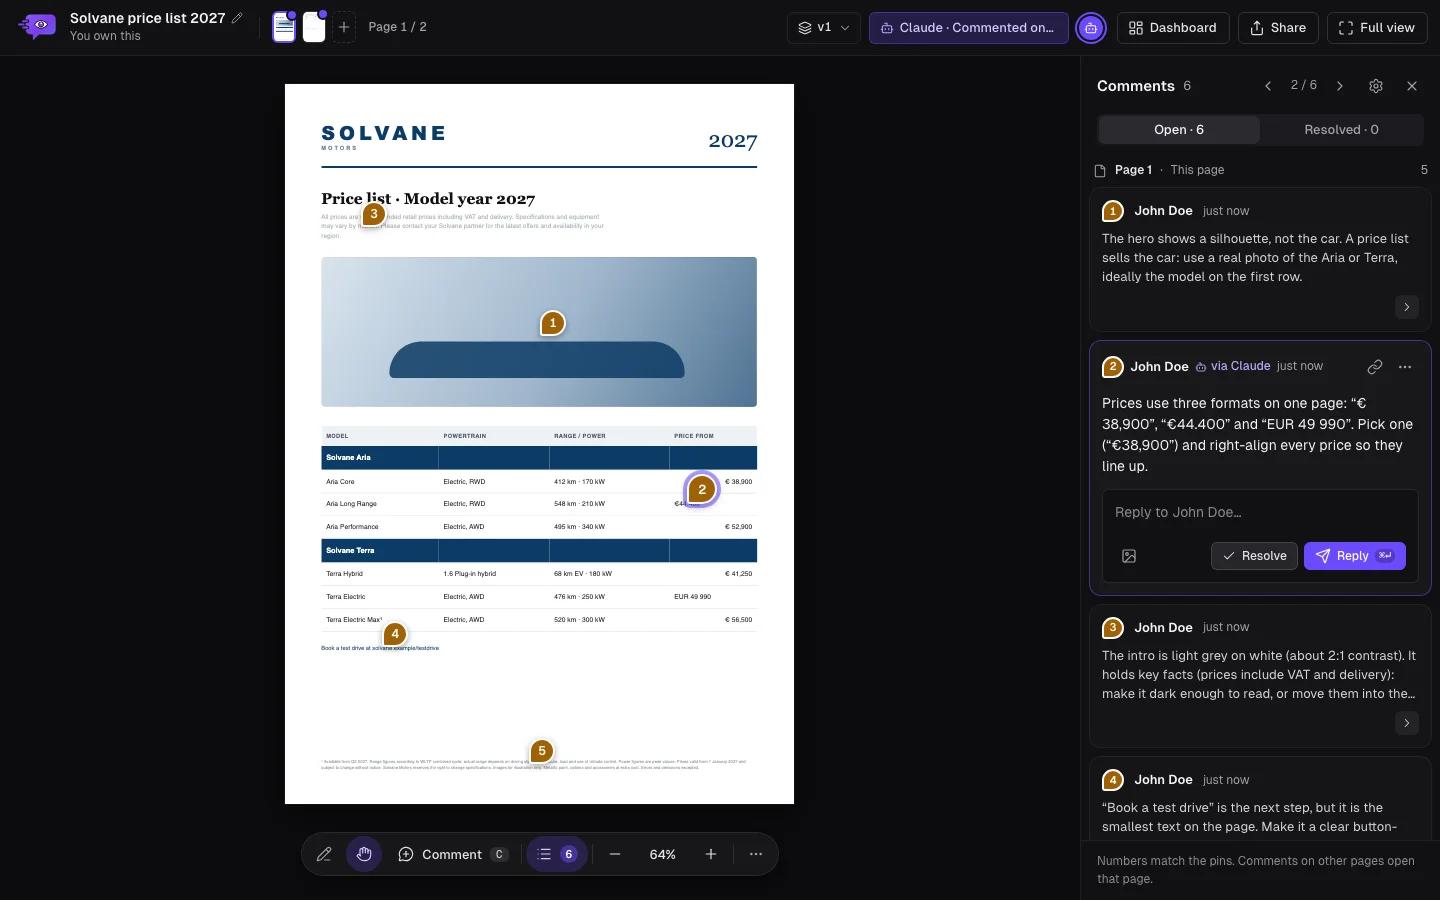Open the v1 version dropdown
This screenshot has height=900, width=1440.
point(824,28)
